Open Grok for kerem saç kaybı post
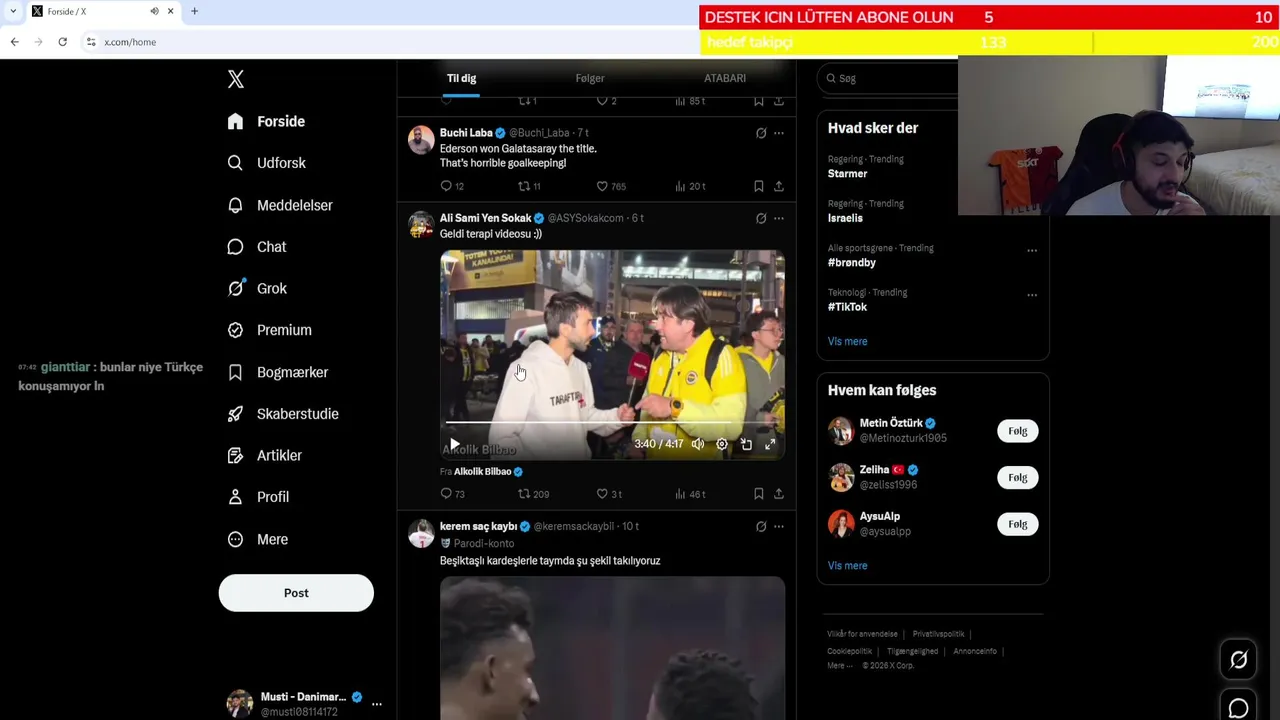This screenshot has height=720, width=1280. pyautogui.click(x=761, y=526)
